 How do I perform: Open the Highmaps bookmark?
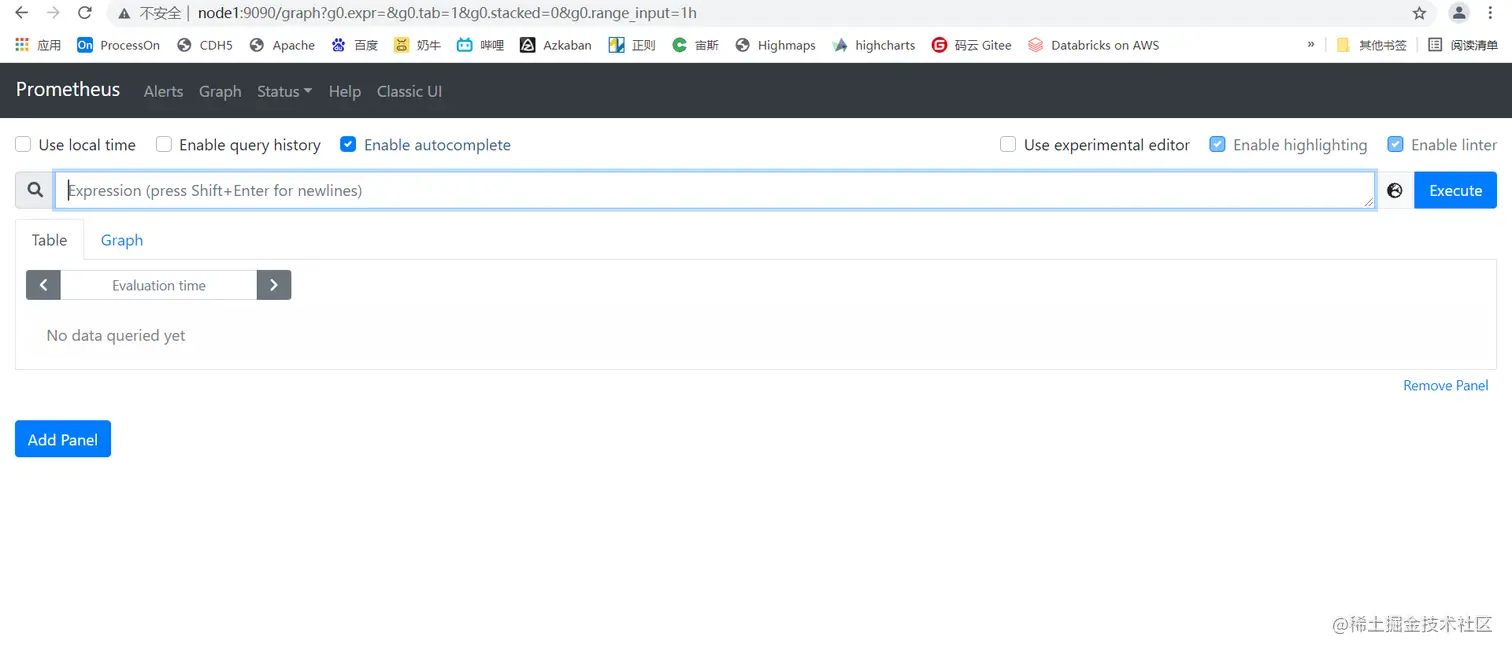(775, 45)
